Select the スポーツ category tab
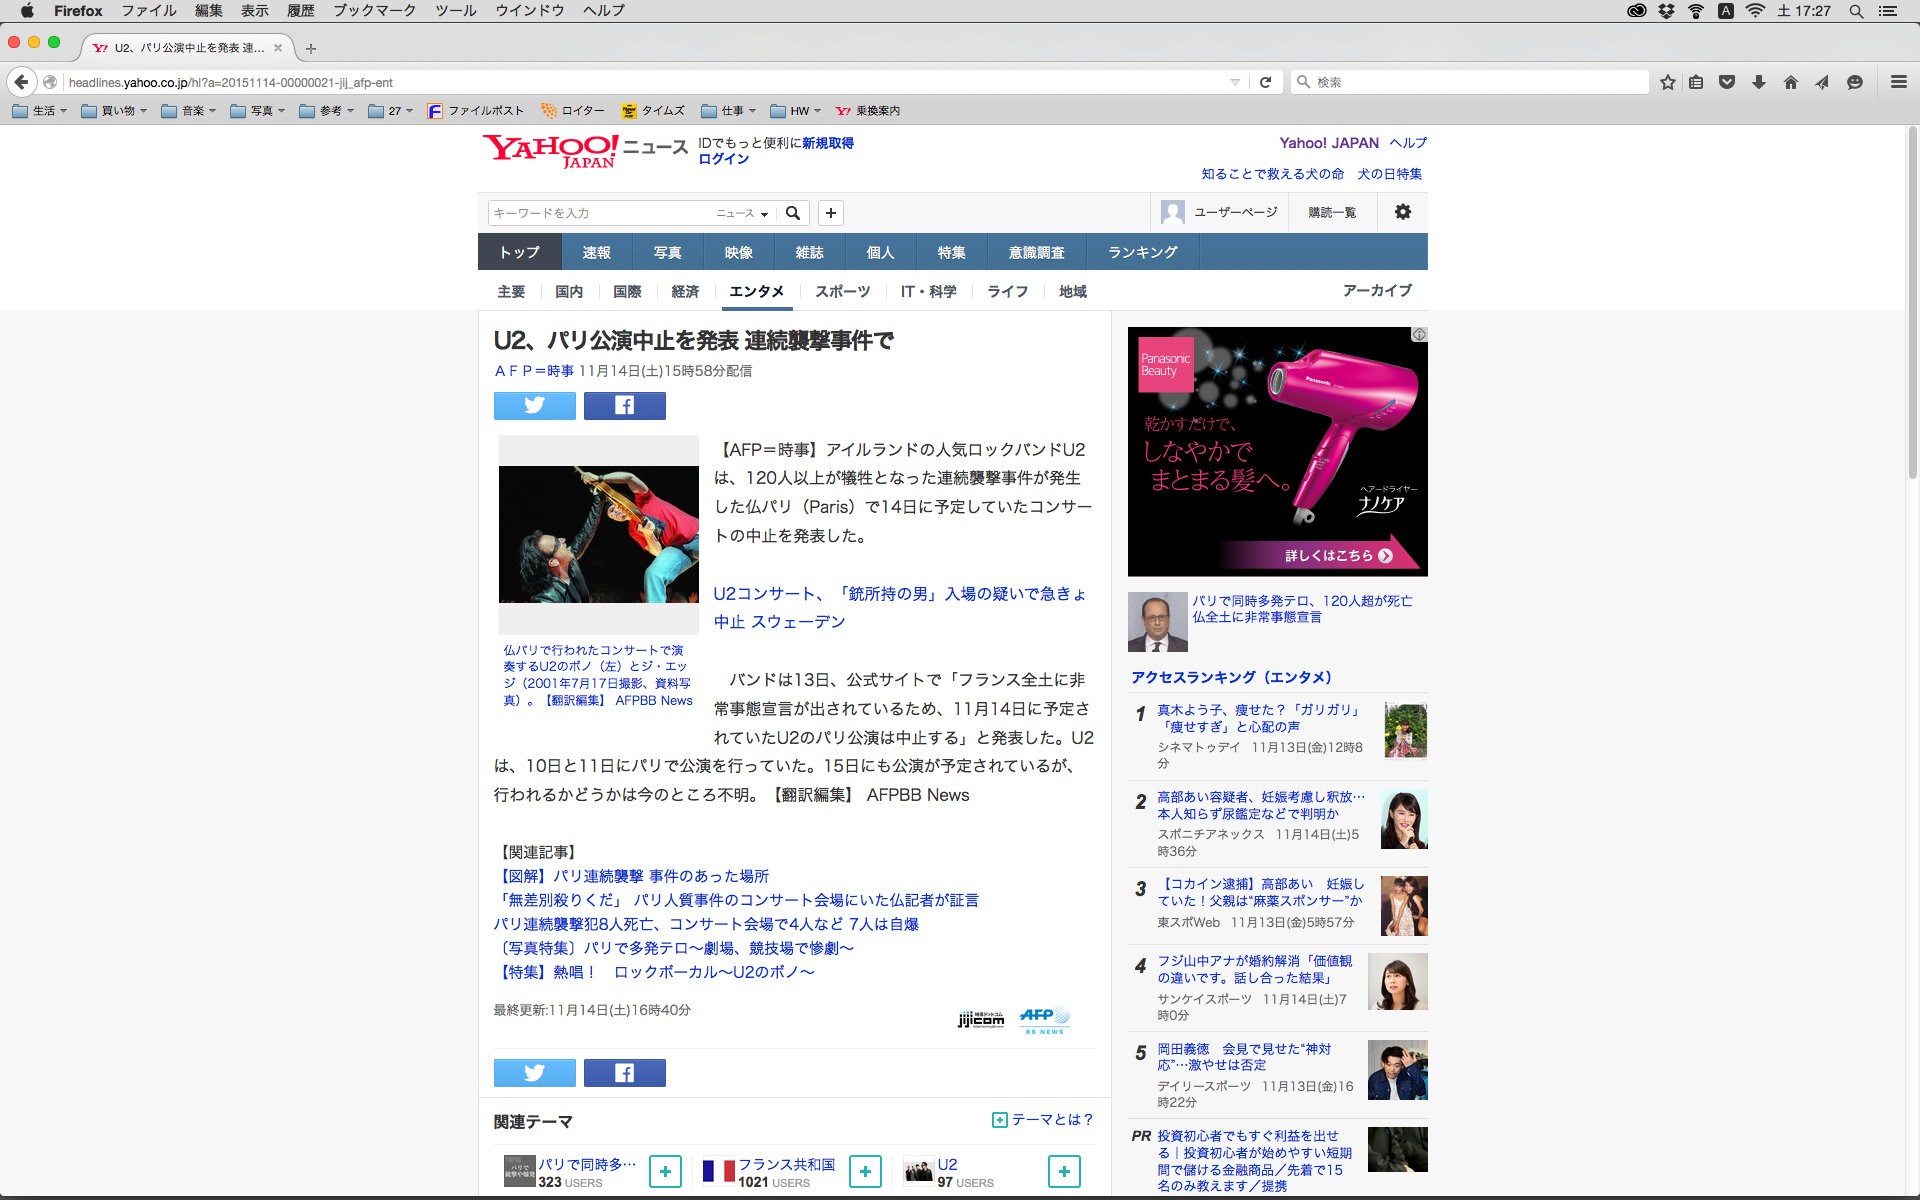This screenshot has width=1920, height=1200. pyautogui.click(x=842, y=291)
